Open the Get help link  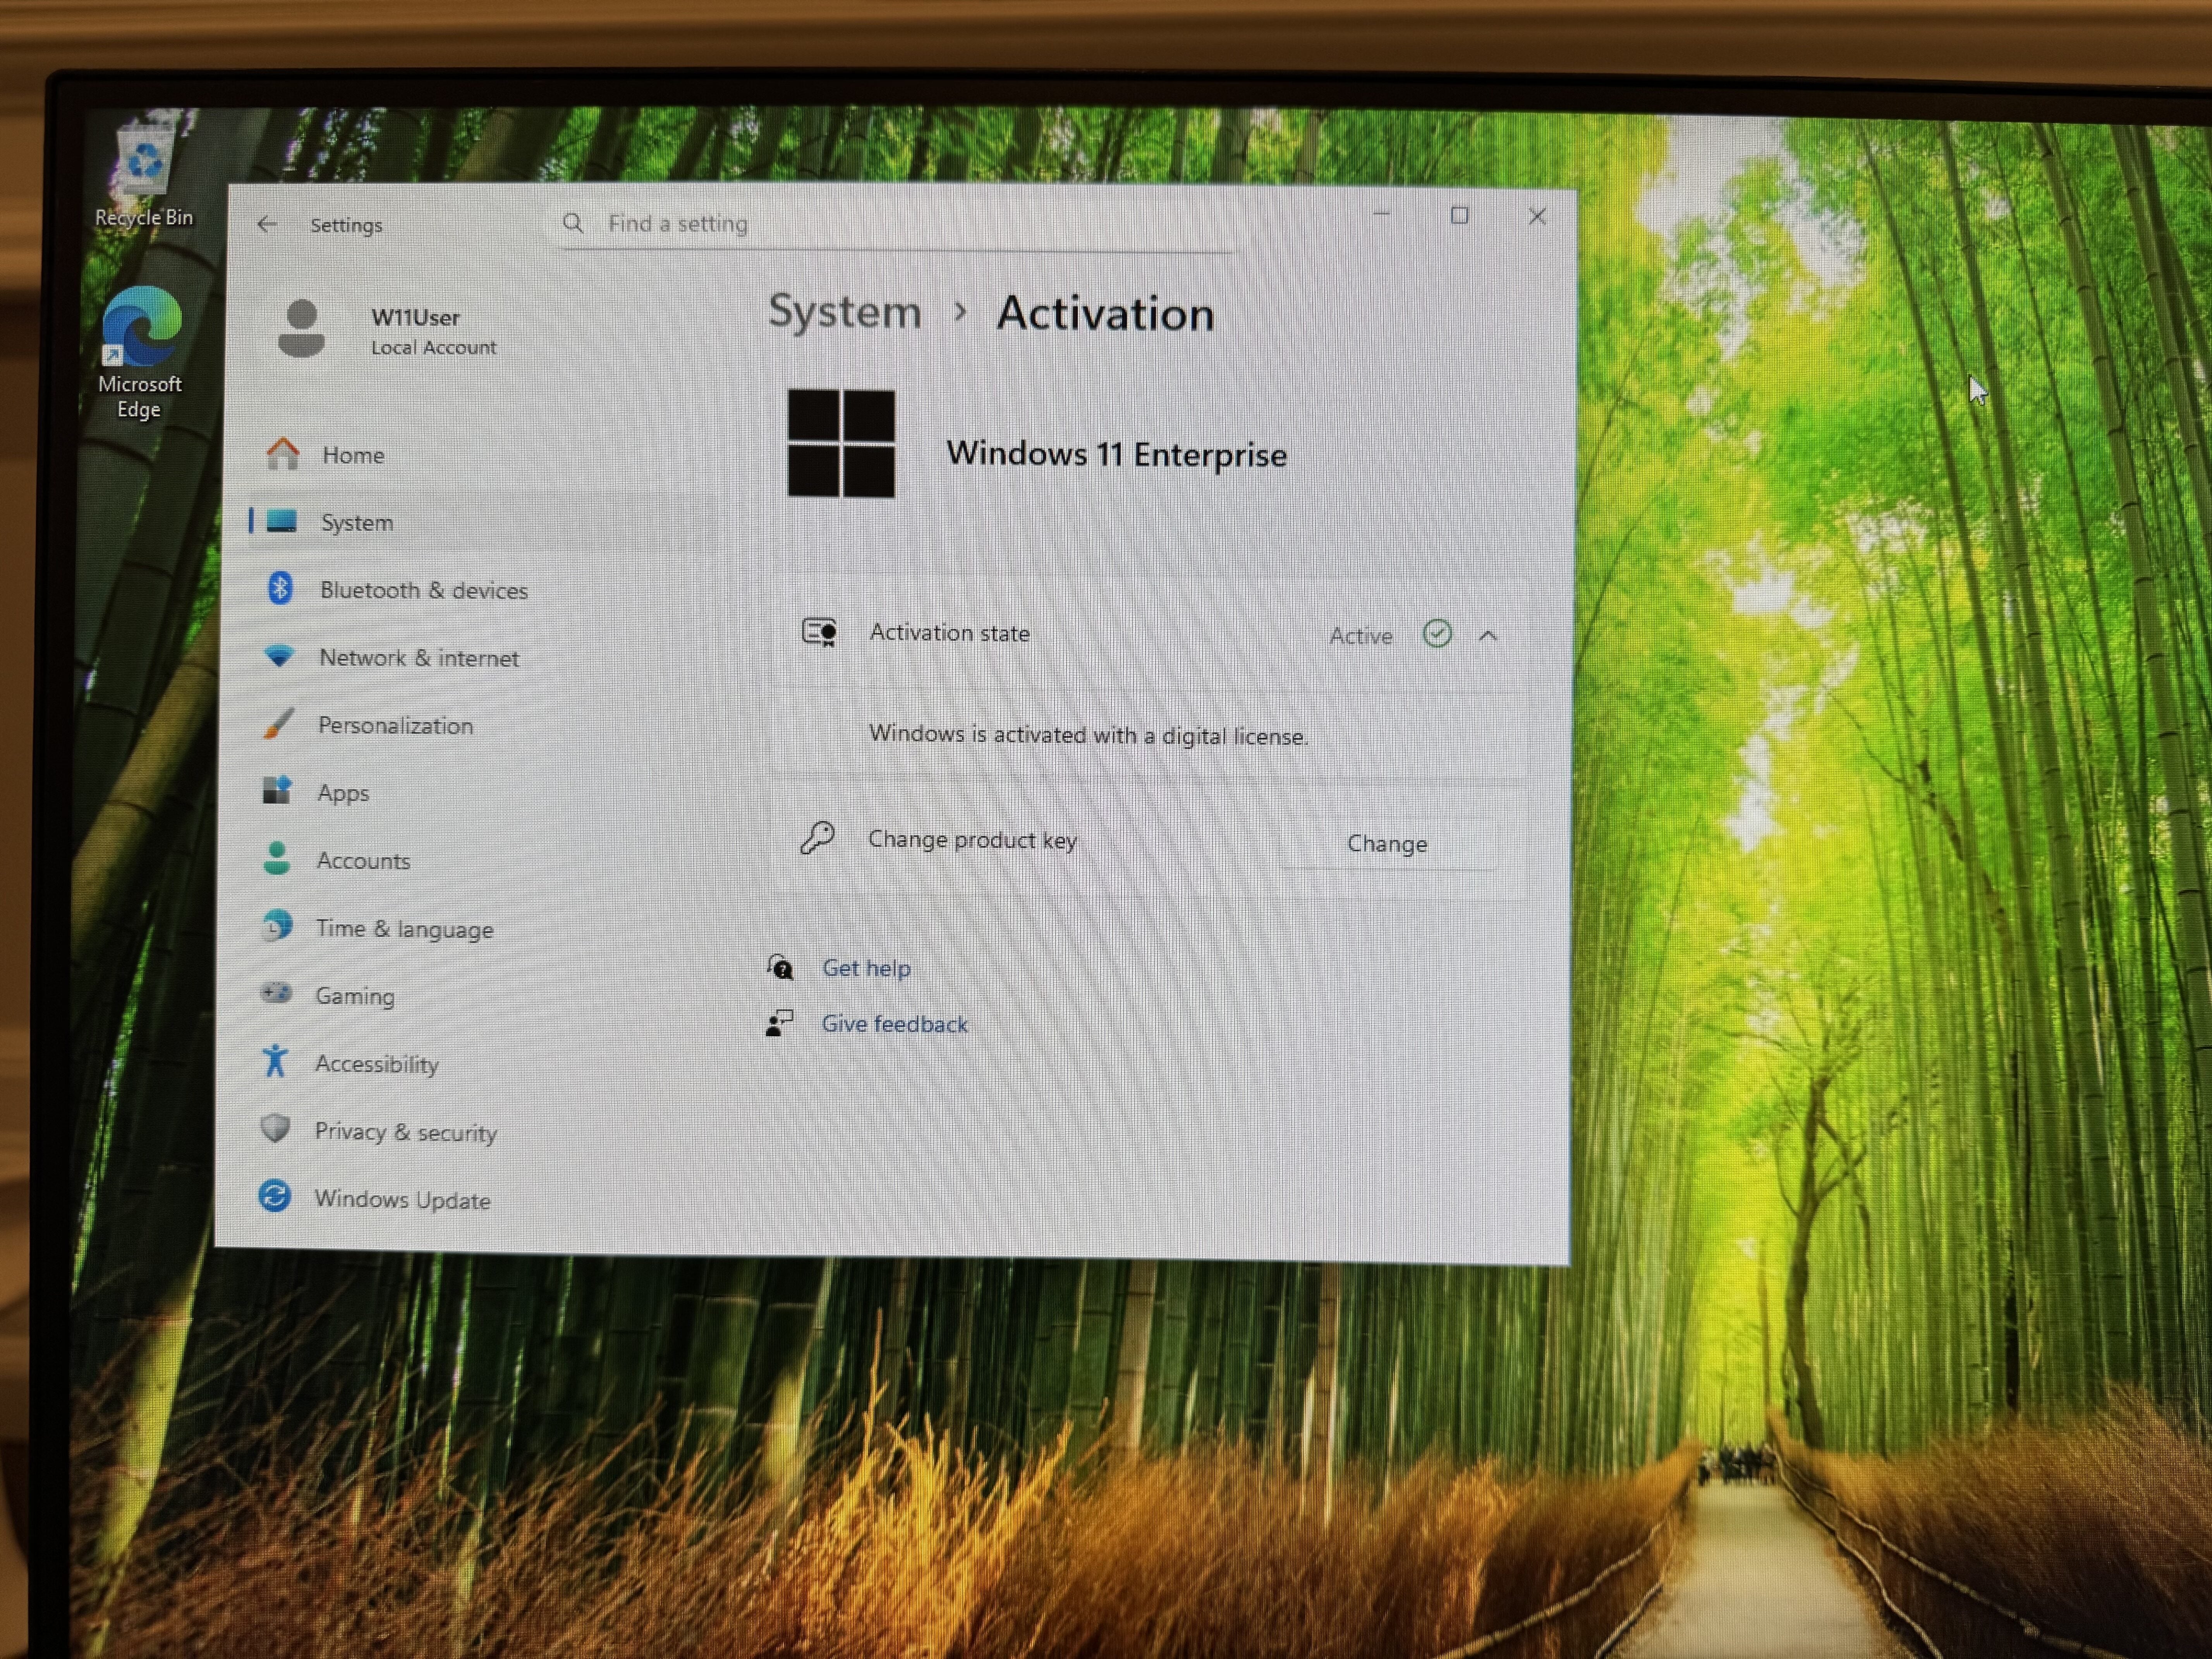click(x=866, y=968)
